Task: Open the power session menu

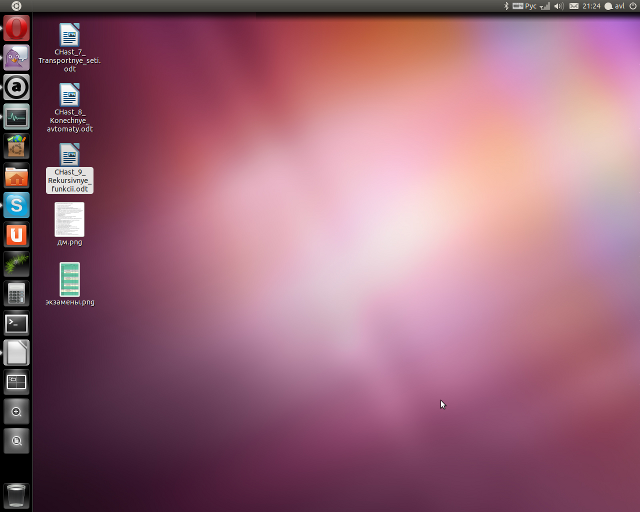Action: [631, 6]
